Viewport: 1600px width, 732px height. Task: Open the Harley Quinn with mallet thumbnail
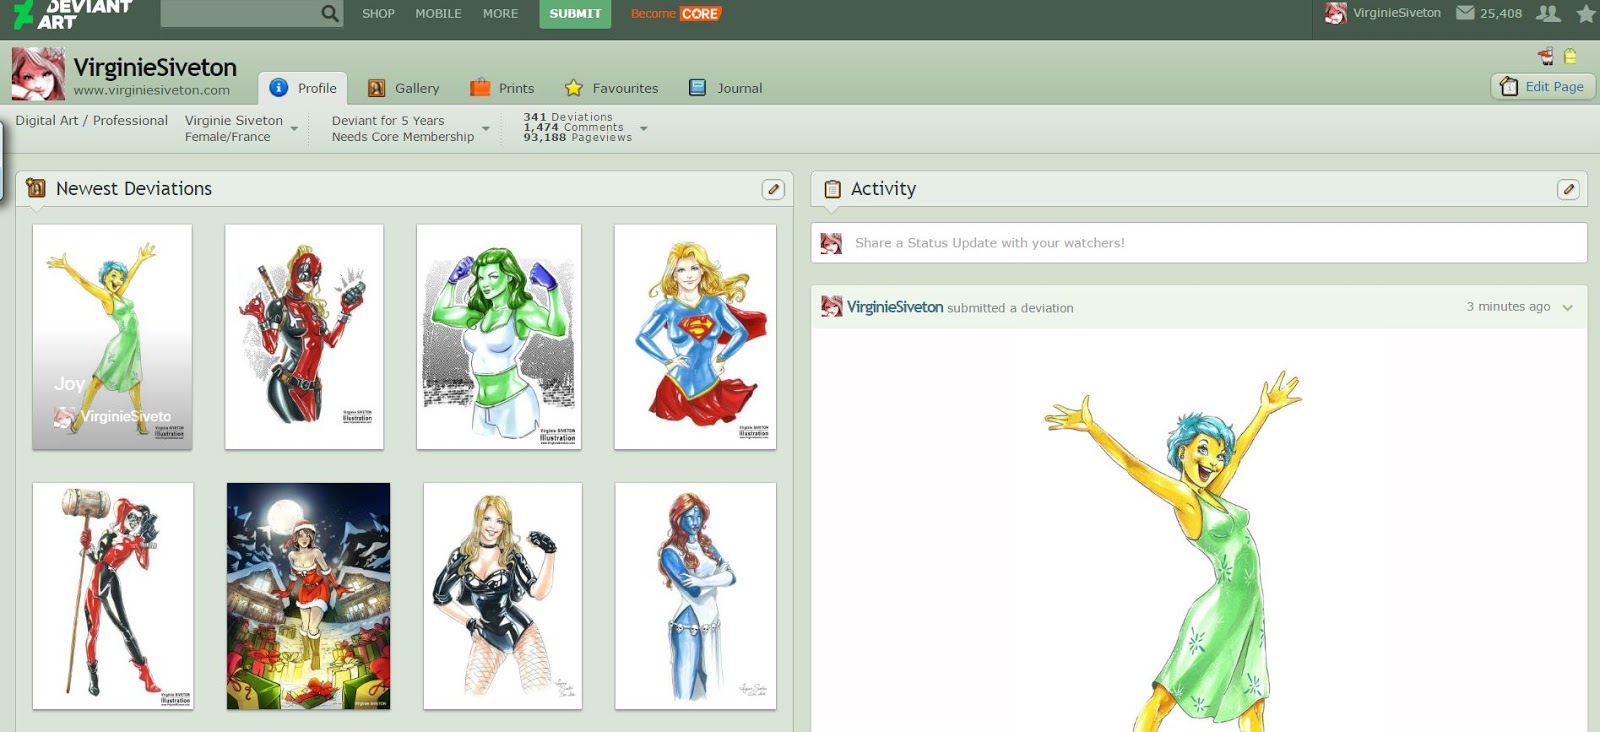[x=113, y=596]
